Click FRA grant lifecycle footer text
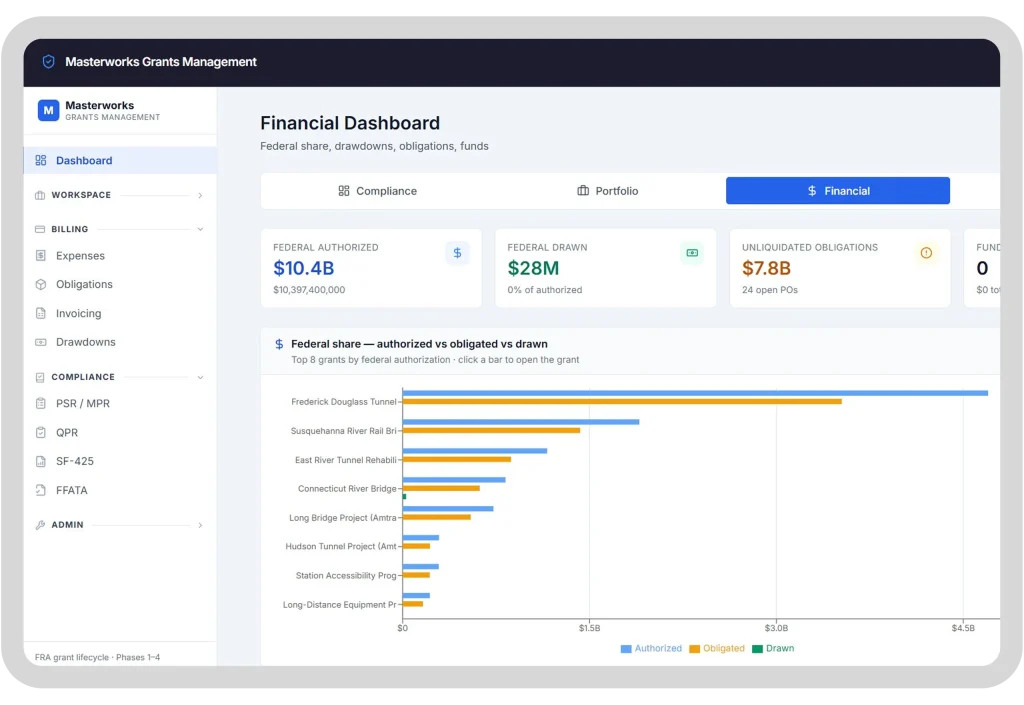 click(x=97, y=657)
